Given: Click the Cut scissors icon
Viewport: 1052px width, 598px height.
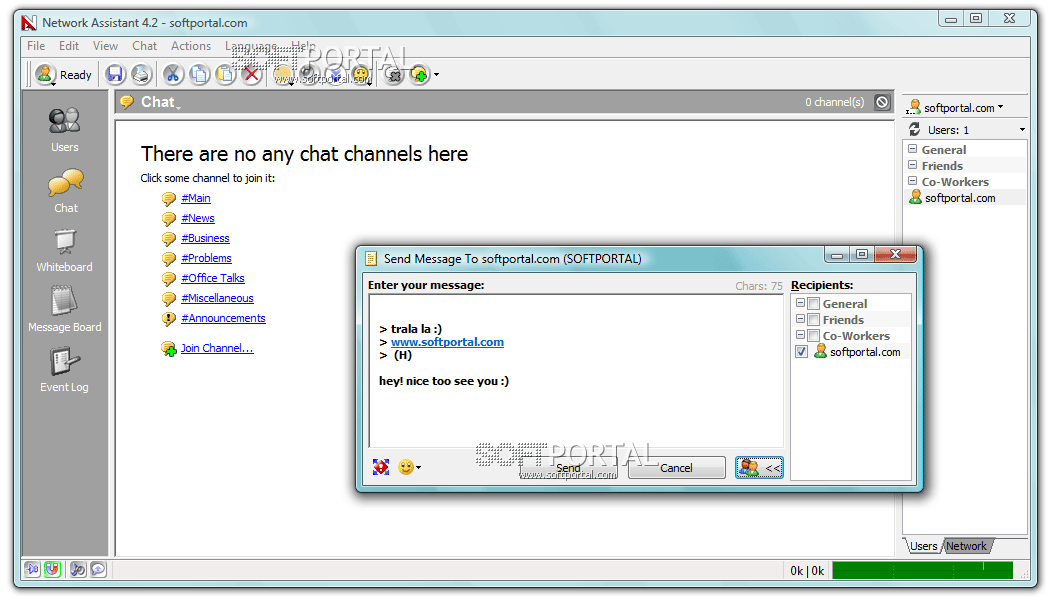Looking at the screenshot, I should click(172, 74).
